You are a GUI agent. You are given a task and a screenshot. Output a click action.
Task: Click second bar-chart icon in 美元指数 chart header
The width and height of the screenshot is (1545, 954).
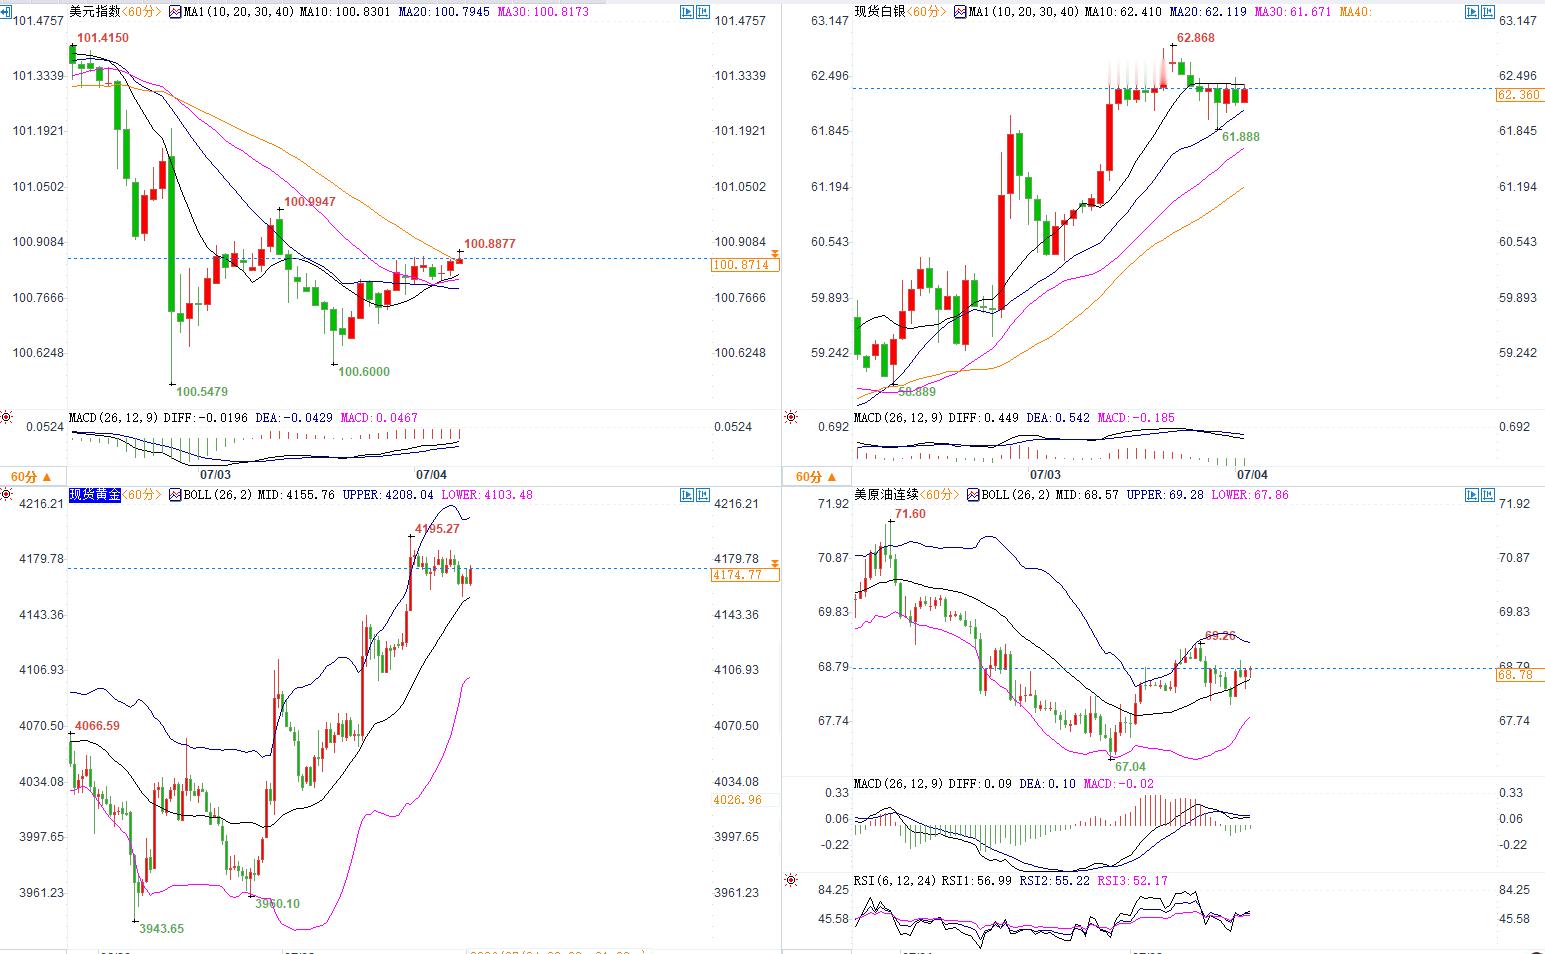[x=703, y=12]
